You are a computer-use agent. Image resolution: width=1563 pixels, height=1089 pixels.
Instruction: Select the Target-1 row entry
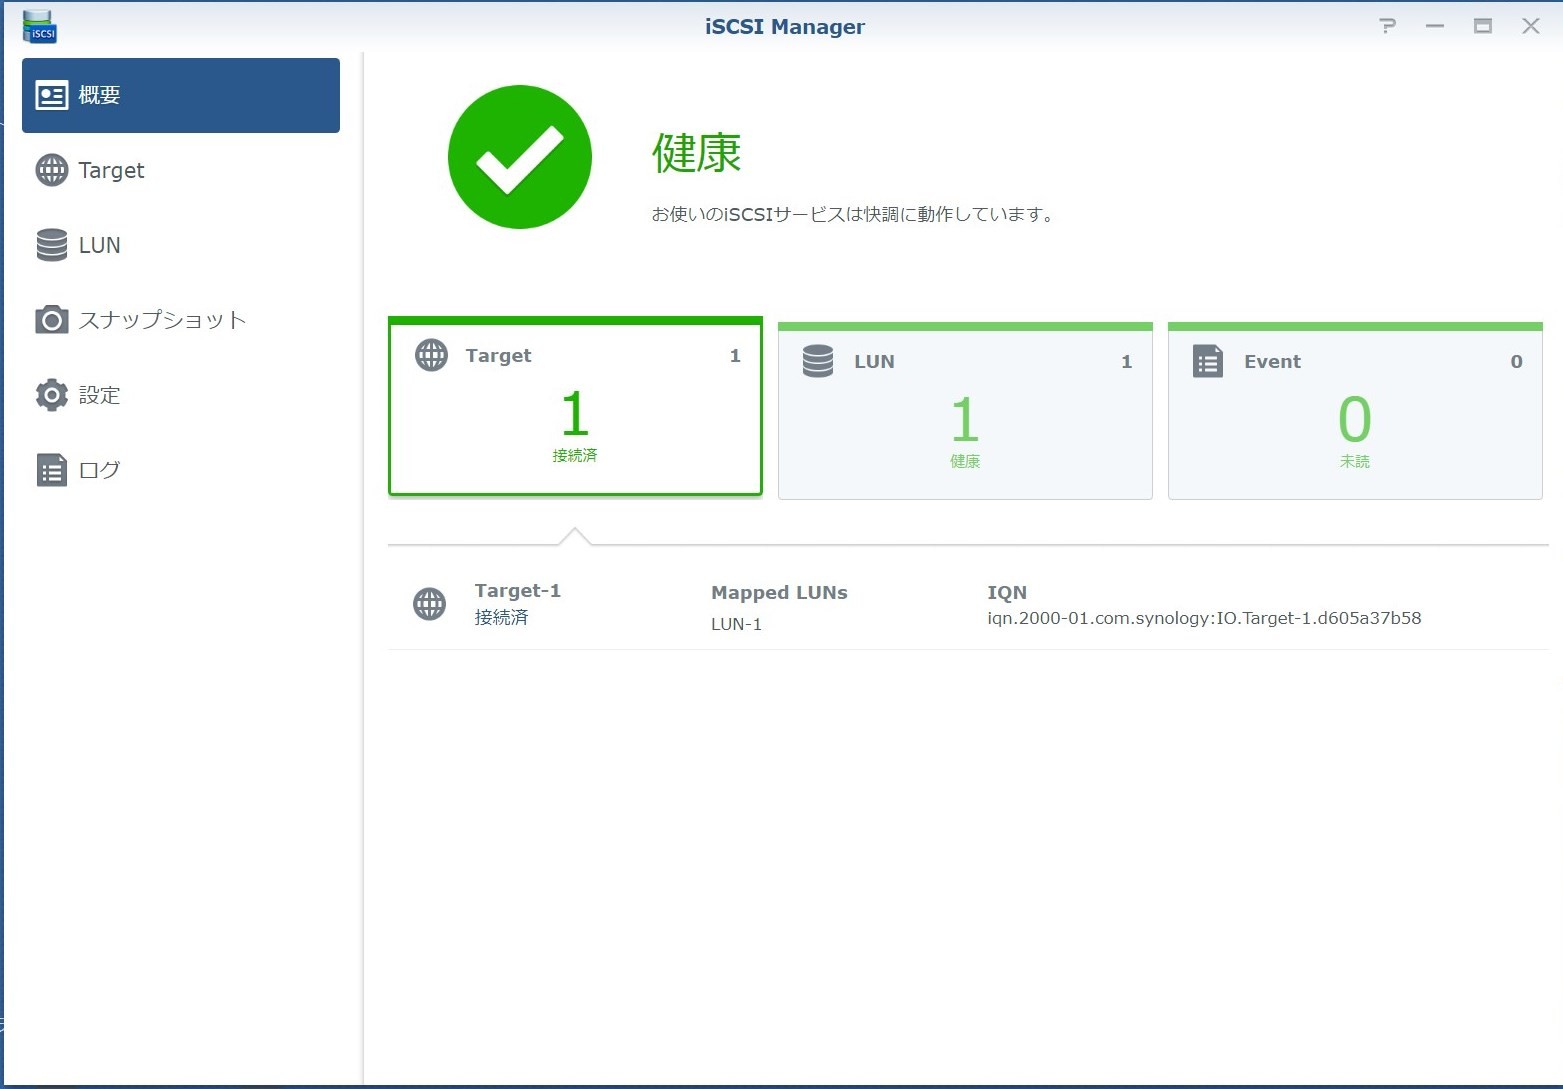pyautogui.click(x=517, y=604)
